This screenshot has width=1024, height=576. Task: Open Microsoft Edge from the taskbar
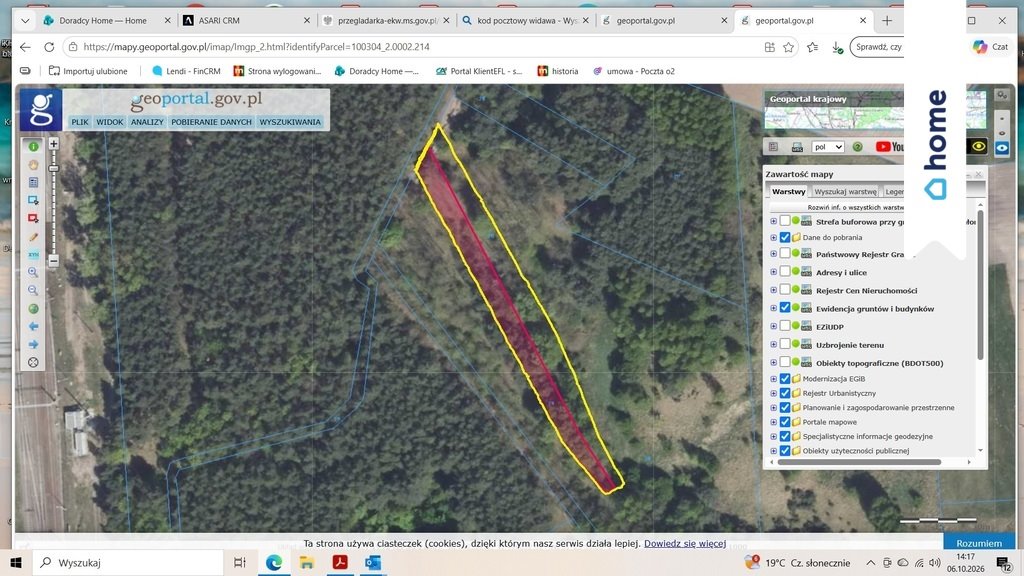click(x=274, y=562)
